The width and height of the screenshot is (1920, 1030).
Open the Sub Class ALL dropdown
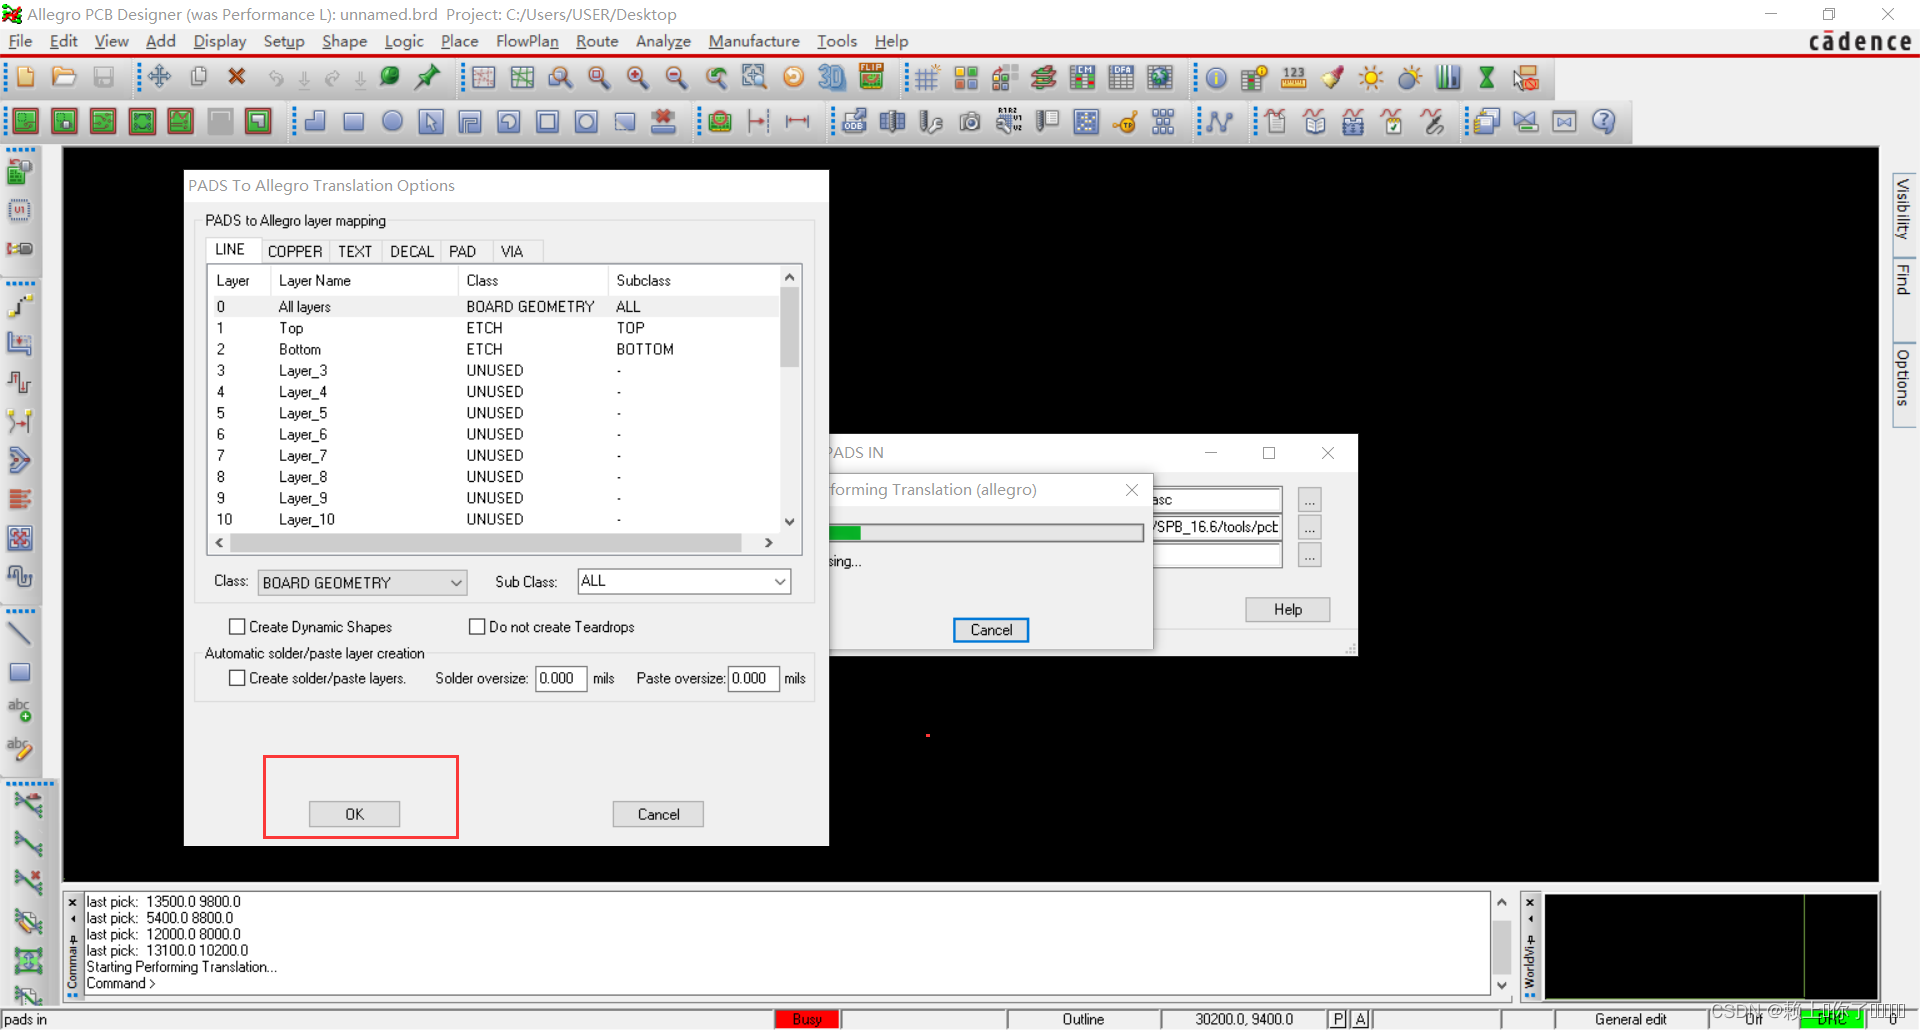pyautogui.click(x=684, y=581)
